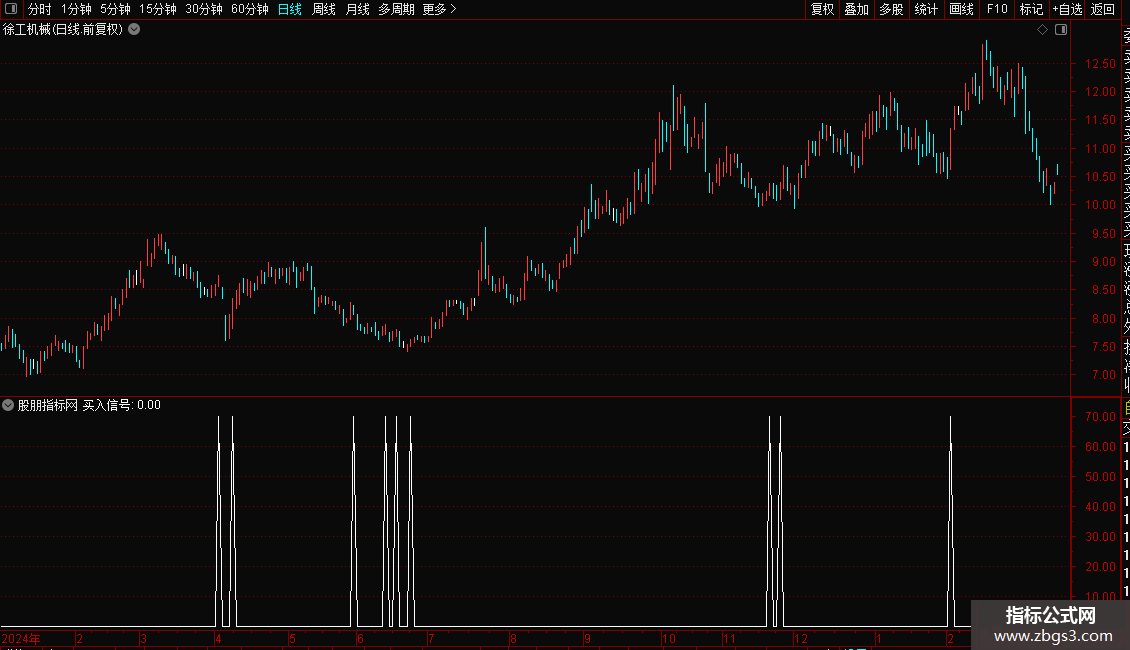Viewport: 1130px width, 650px height.
Task: Click the 10.00 price axis label
Action: point(1100,205)
